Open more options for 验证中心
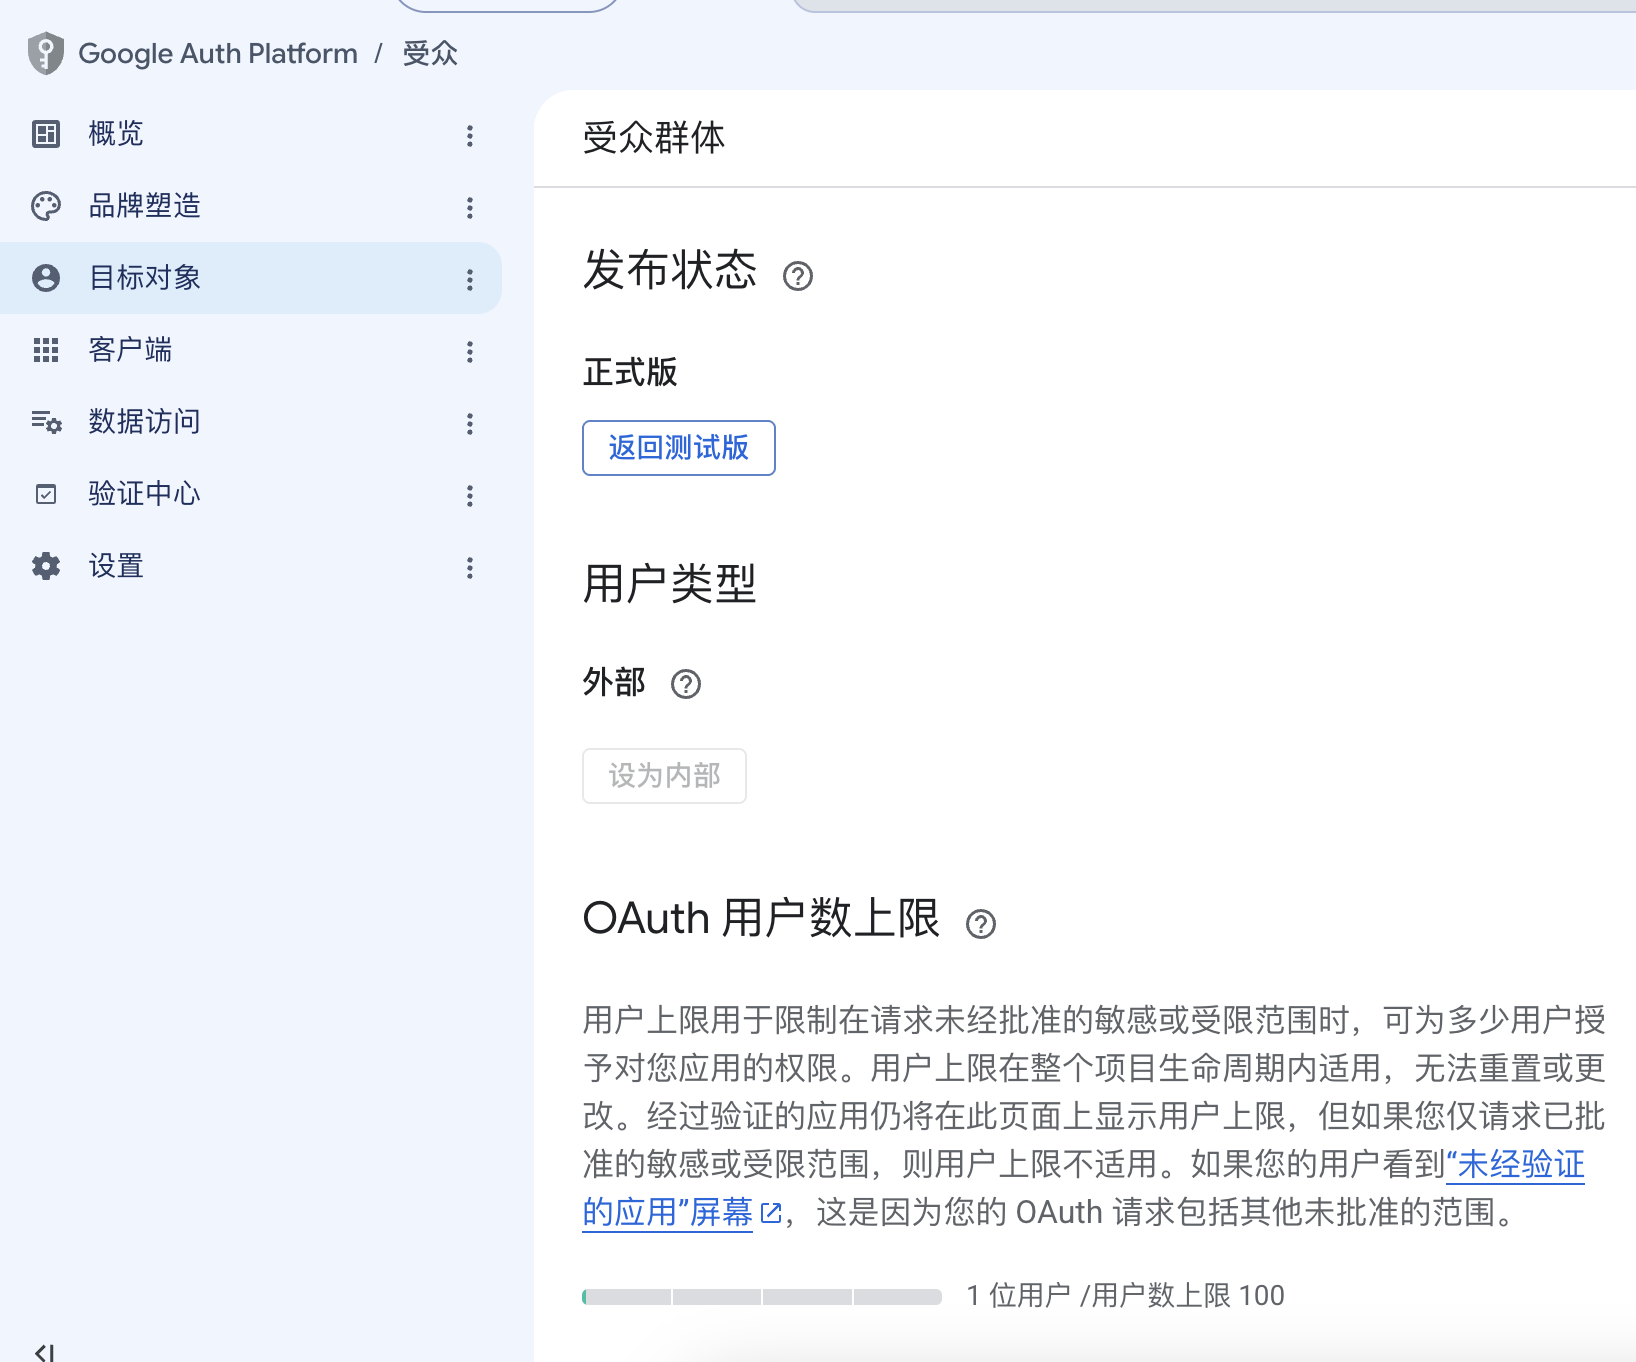Viewport: 1636px width, 1362px height. coord(470,495)
